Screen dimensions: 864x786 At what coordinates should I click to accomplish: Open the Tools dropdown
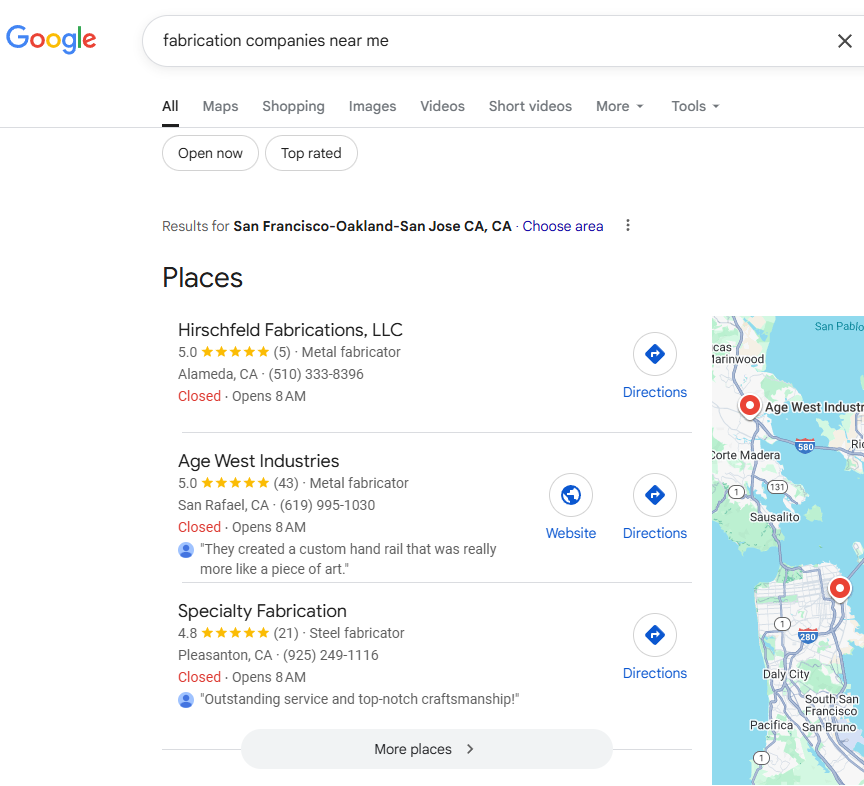pos(695,106)
